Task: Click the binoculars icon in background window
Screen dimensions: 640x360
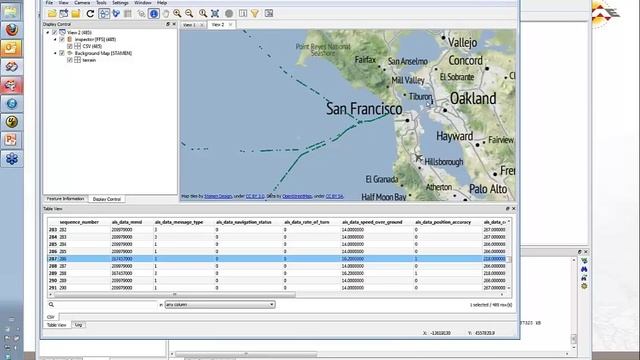Action: pos(584,269)
